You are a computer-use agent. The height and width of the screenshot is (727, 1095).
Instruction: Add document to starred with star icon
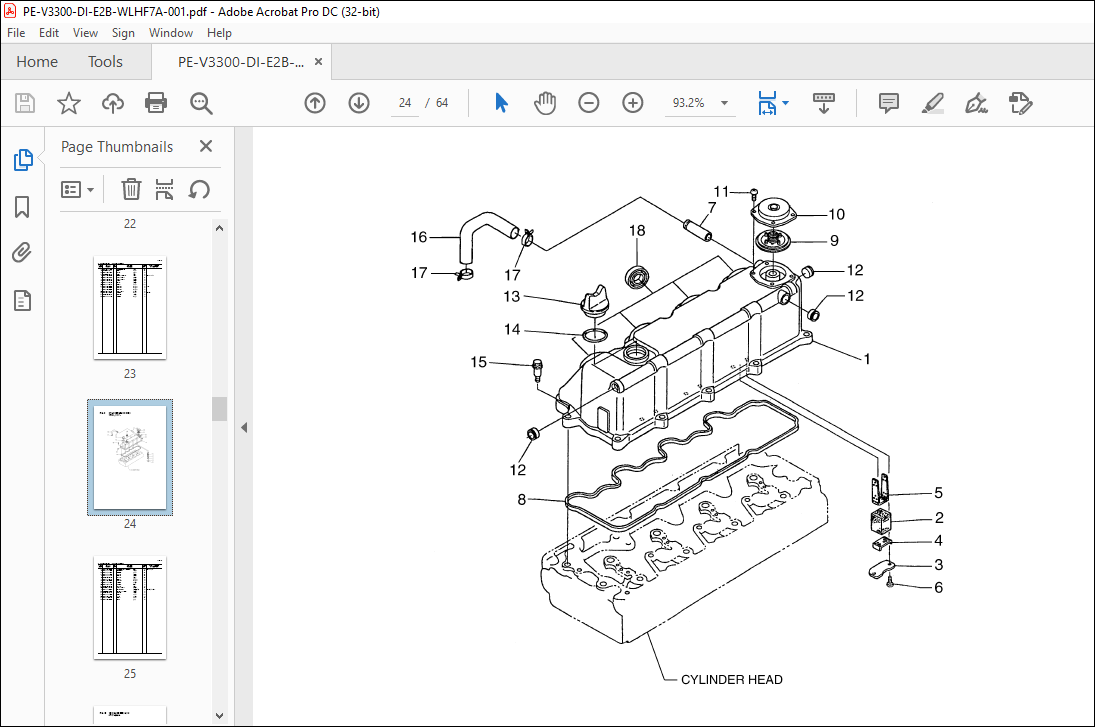click(x=68, y=103)
